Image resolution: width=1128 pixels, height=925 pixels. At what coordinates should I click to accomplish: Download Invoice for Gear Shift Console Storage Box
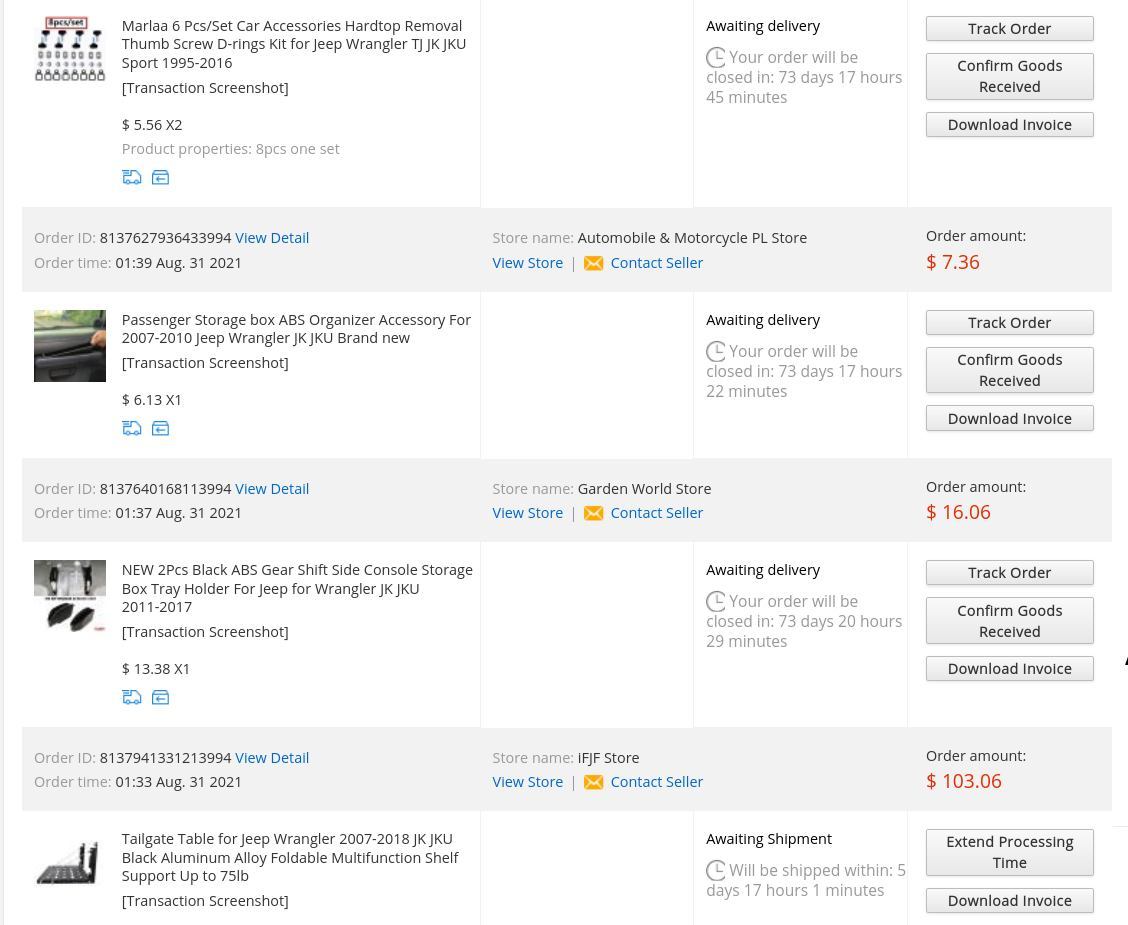click(x=1009, y=668)
